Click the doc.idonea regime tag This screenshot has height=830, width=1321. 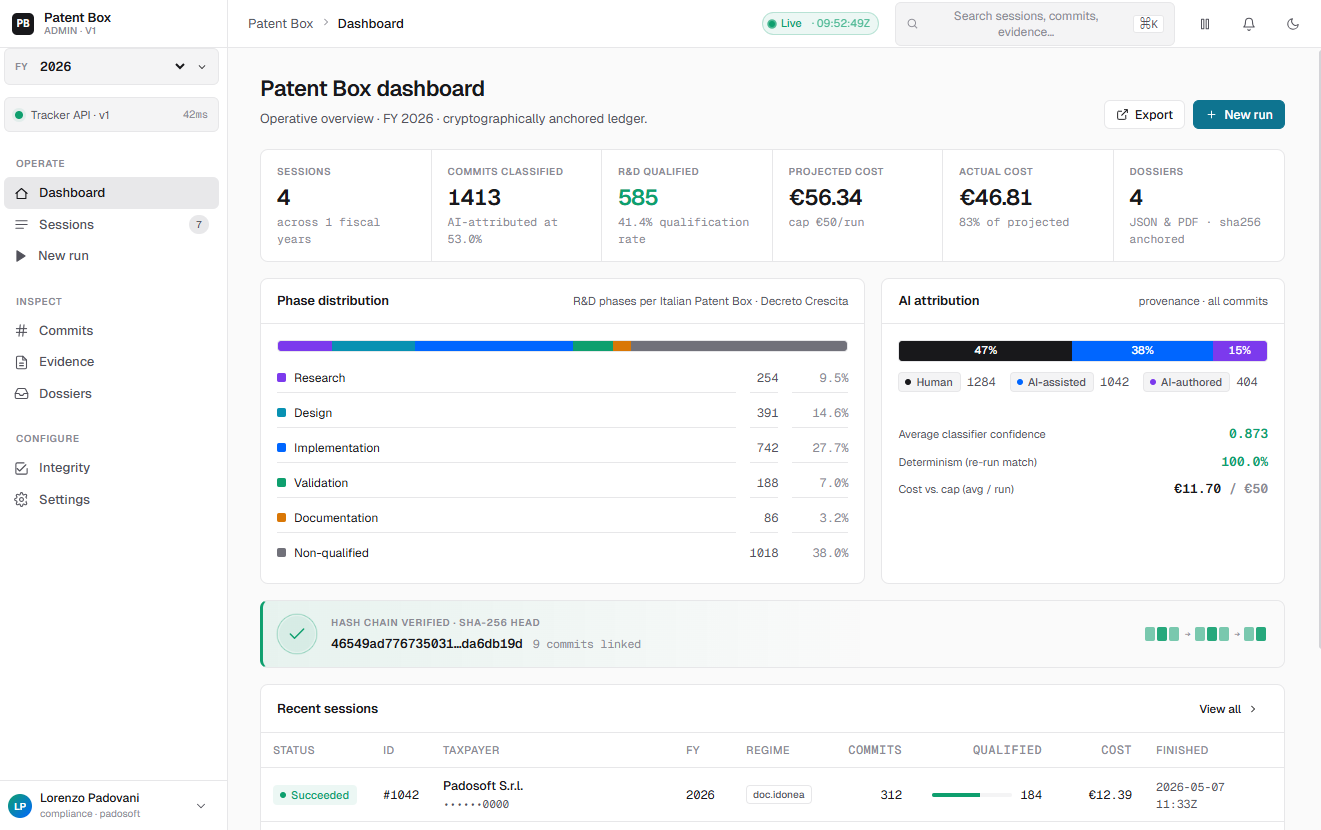779,795
